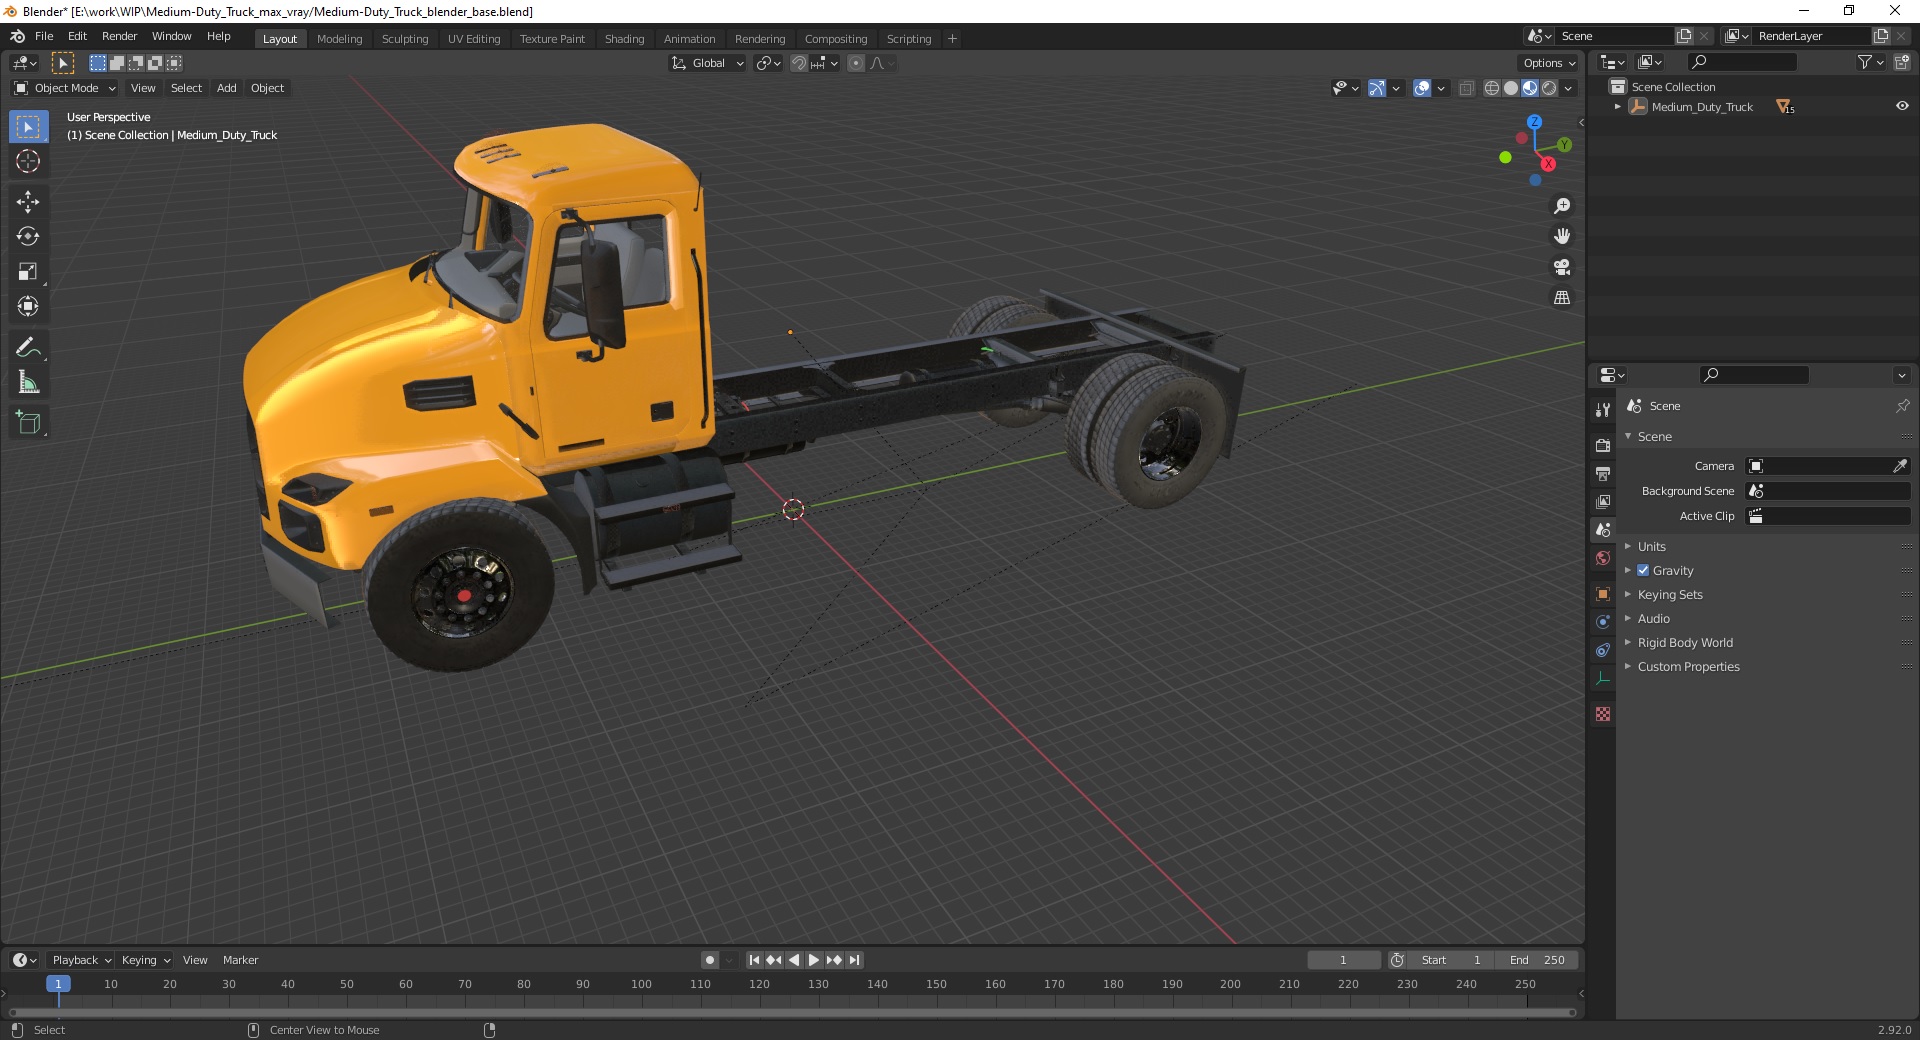Choose the Measure tool
The width and height of the screenshot is (1920, 1040).
click(28, 383)
